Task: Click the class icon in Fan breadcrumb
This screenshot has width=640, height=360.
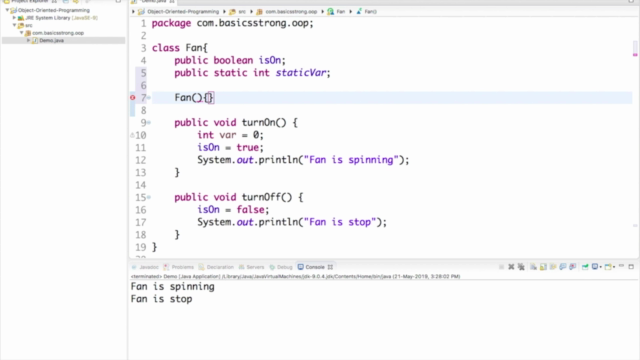Action: tap(331, 11)
